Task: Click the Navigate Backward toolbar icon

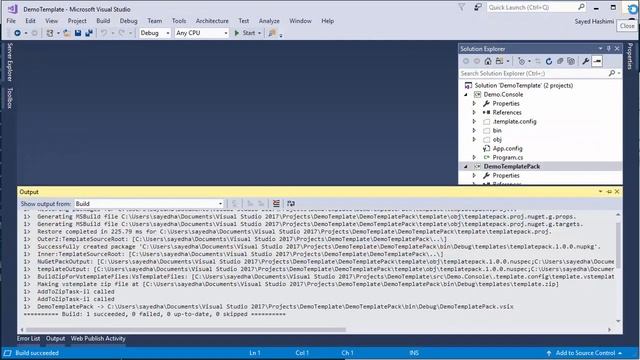Action: tap(17, 33)
